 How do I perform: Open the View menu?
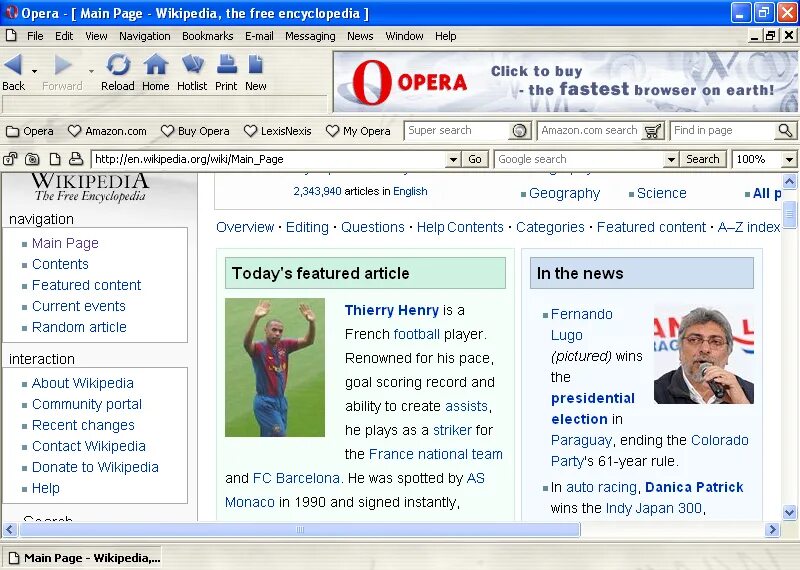96,36
